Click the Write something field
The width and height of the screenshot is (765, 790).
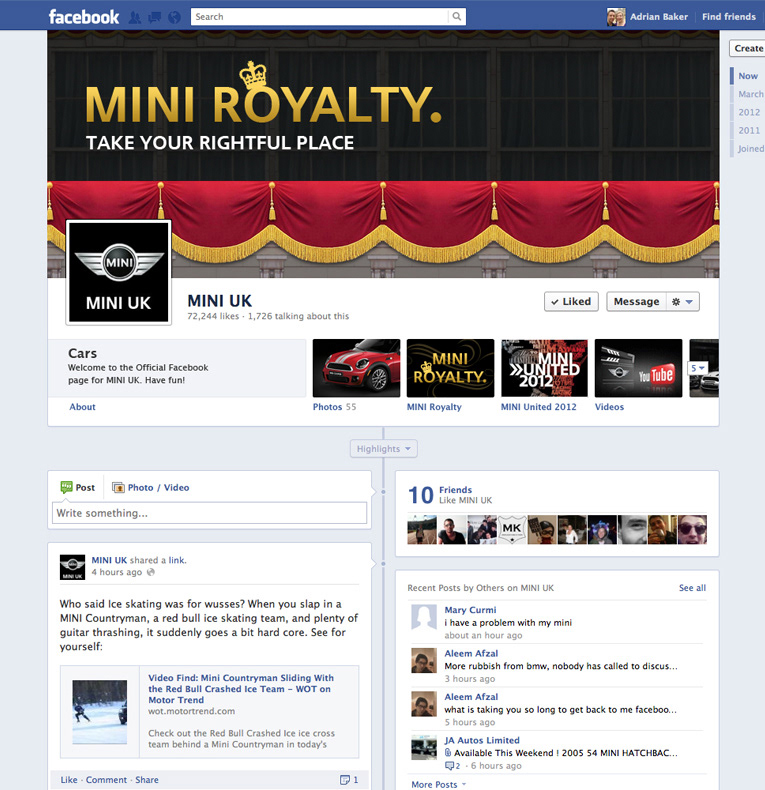pyautogui.click(x=209, y=513)
